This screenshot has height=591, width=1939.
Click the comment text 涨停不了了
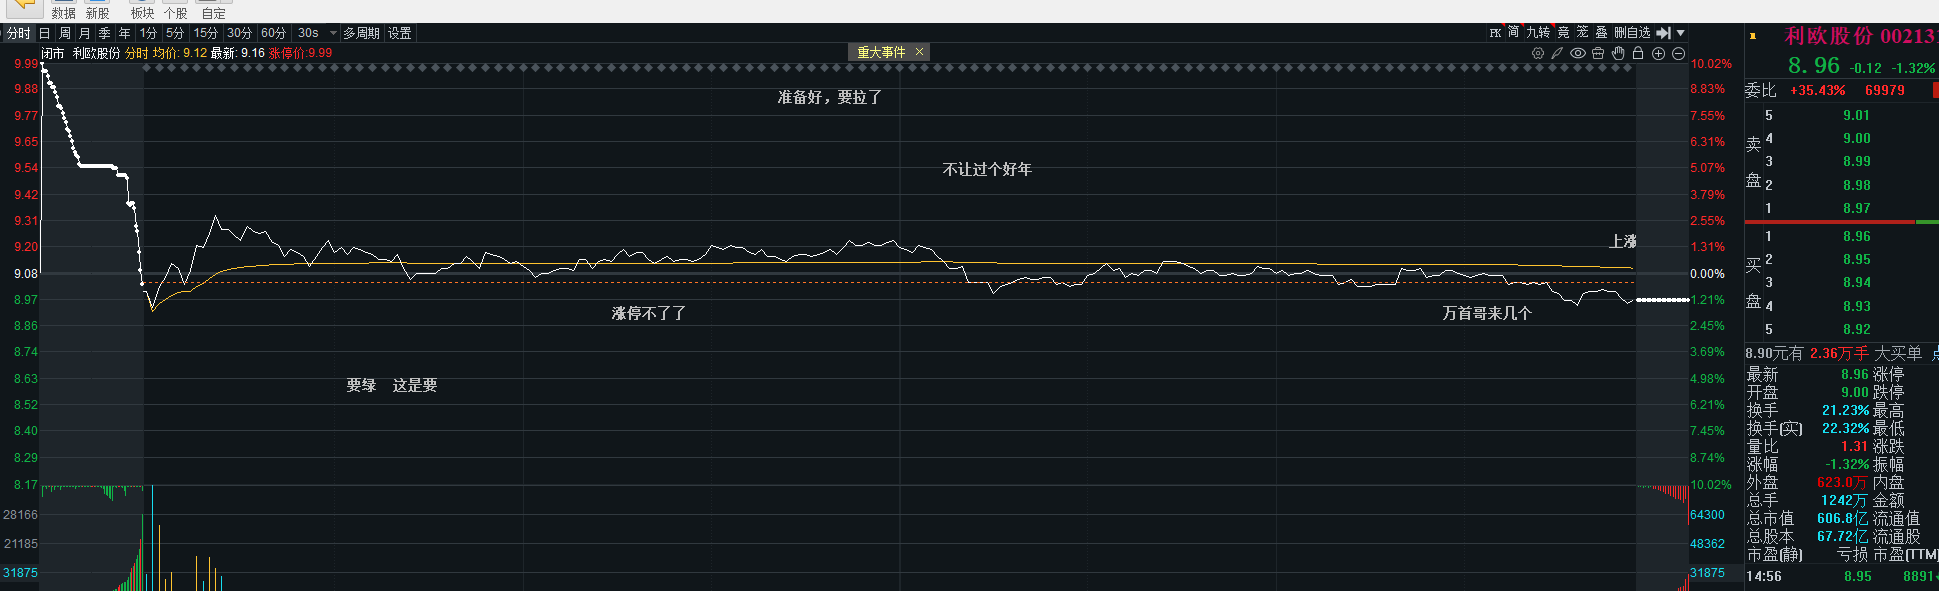pos(649,313)
